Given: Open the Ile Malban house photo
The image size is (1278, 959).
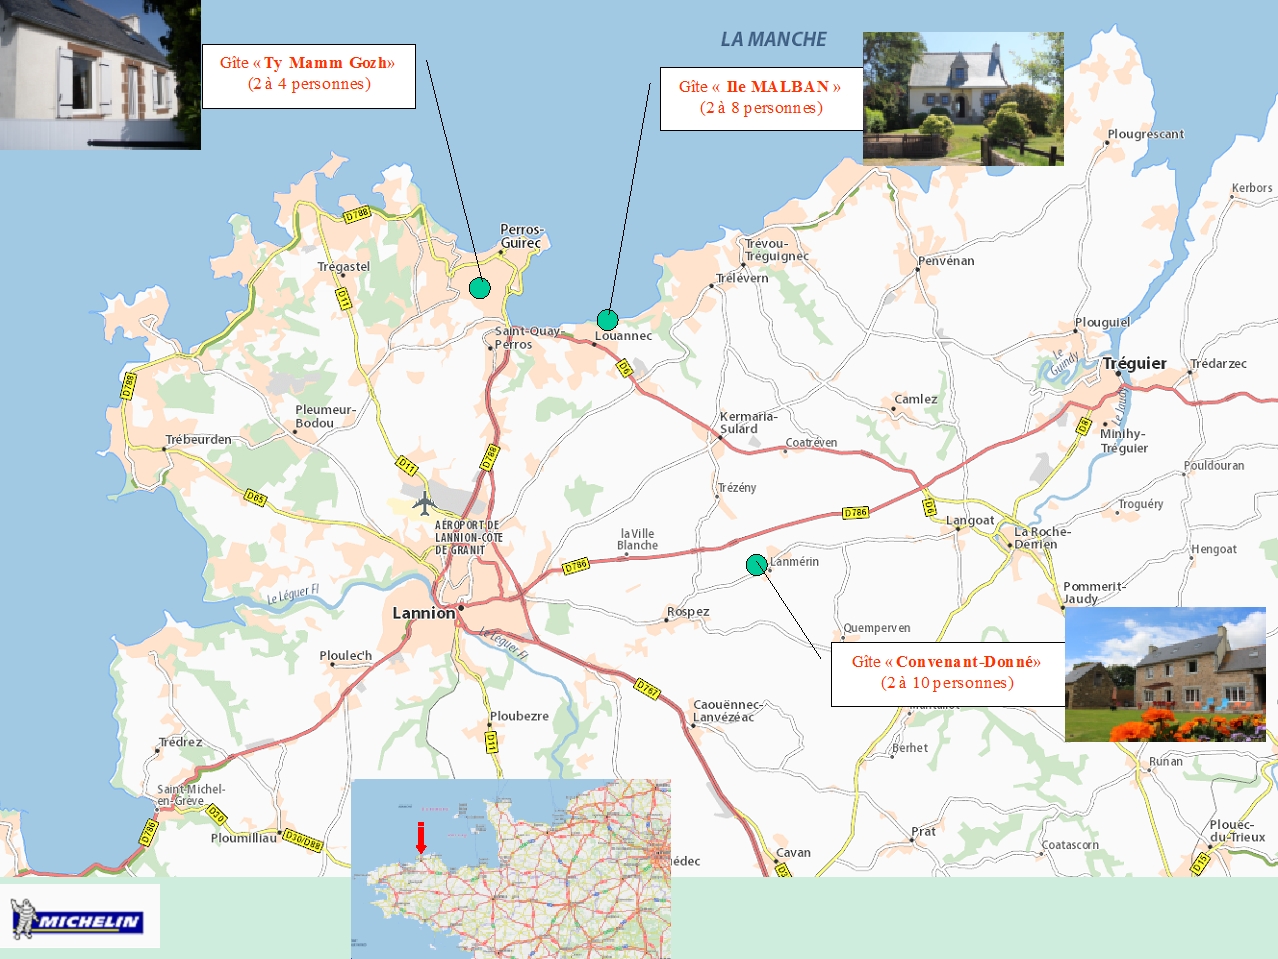Looking at the screenshot, I should pyautogui.click(x=963, y=98).
